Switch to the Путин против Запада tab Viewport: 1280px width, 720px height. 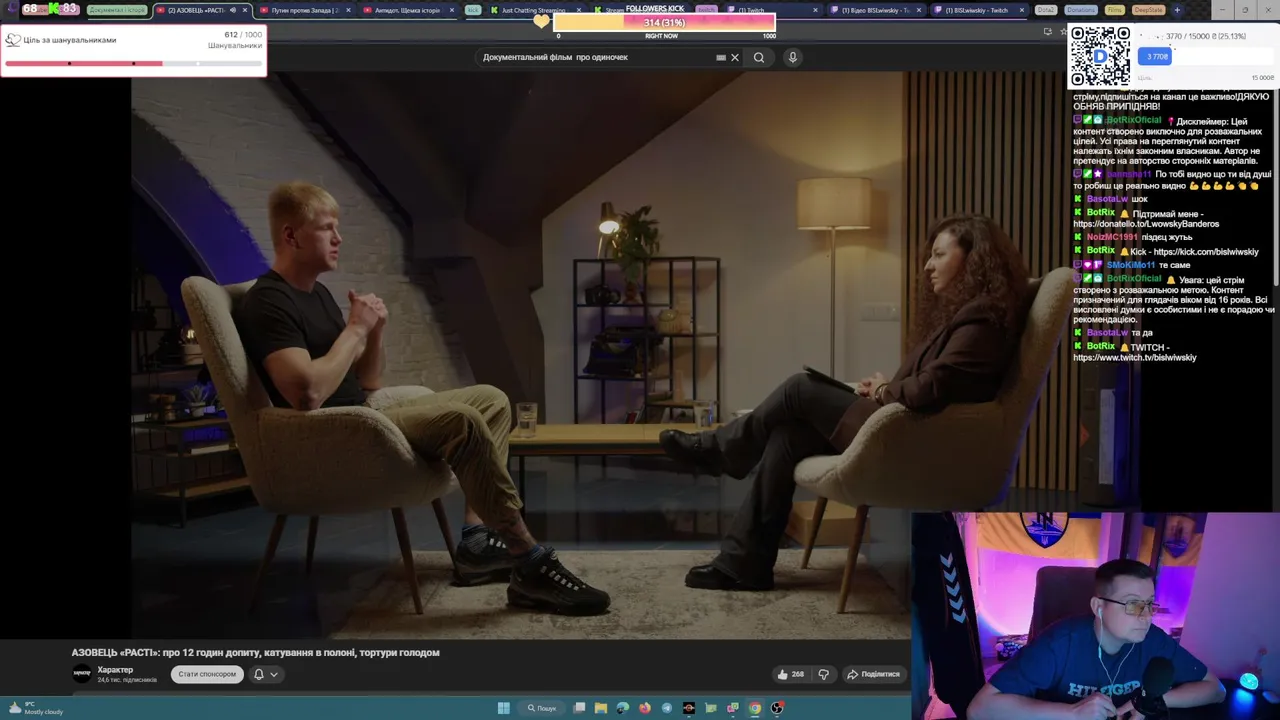point(306,10)
